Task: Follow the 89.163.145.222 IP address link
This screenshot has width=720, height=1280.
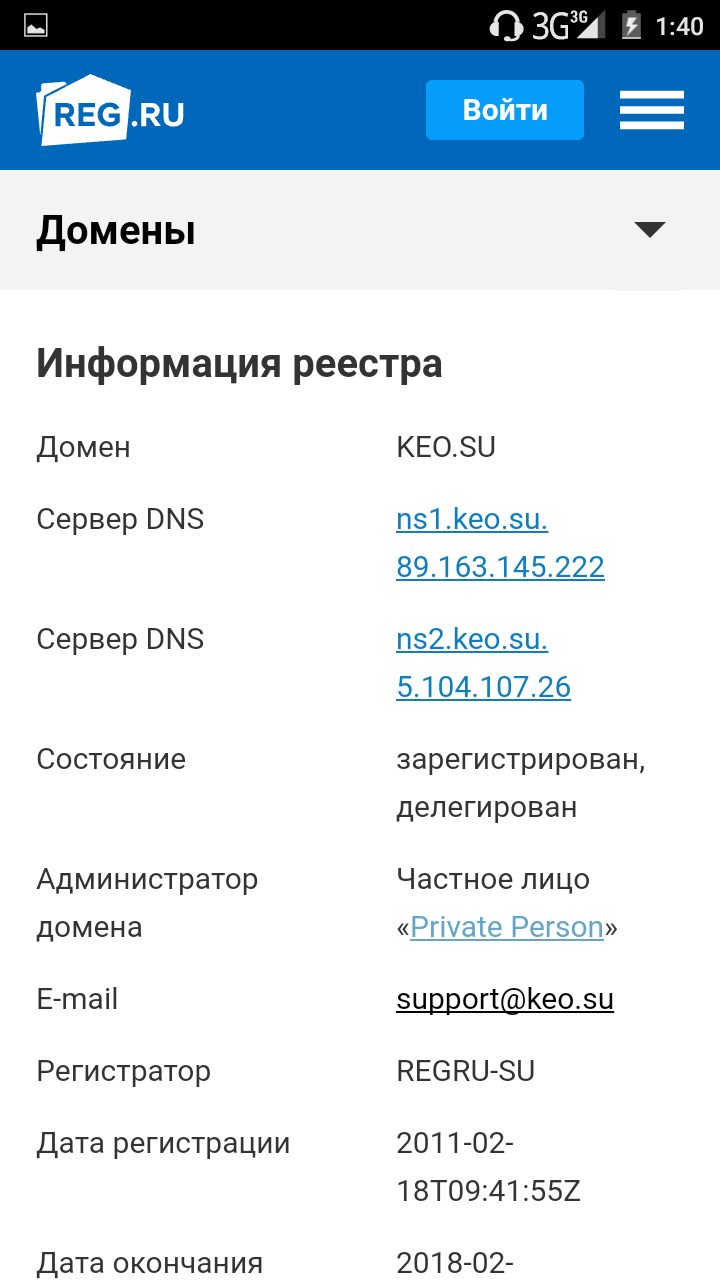Action: pos(500,568)
